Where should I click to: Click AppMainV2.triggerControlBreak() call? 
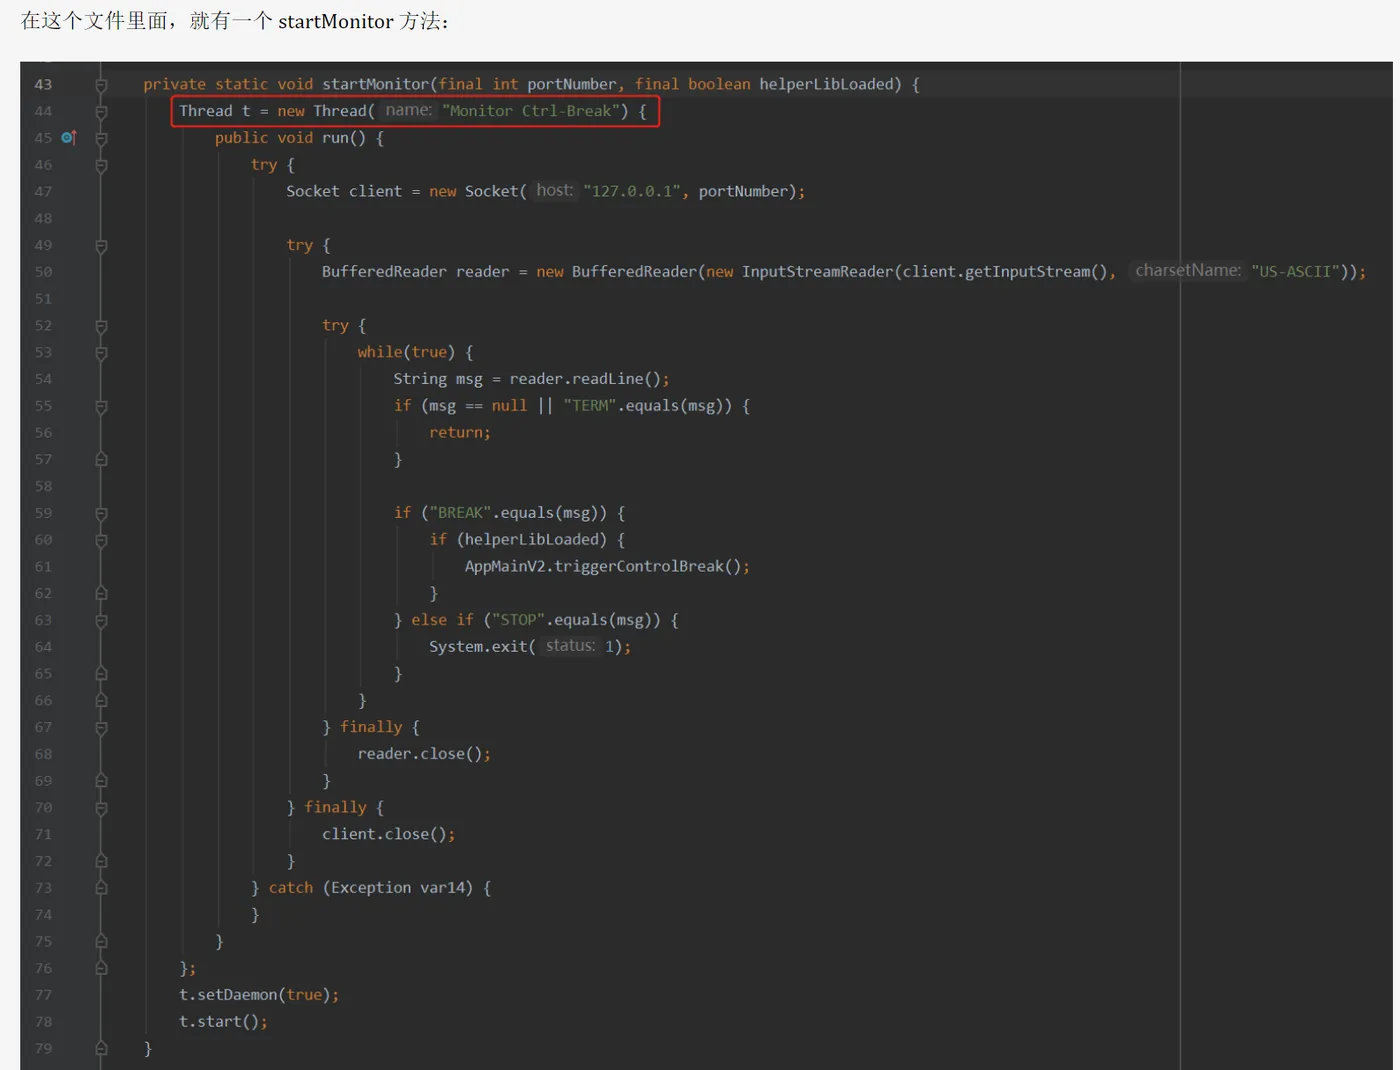(603, 566)
